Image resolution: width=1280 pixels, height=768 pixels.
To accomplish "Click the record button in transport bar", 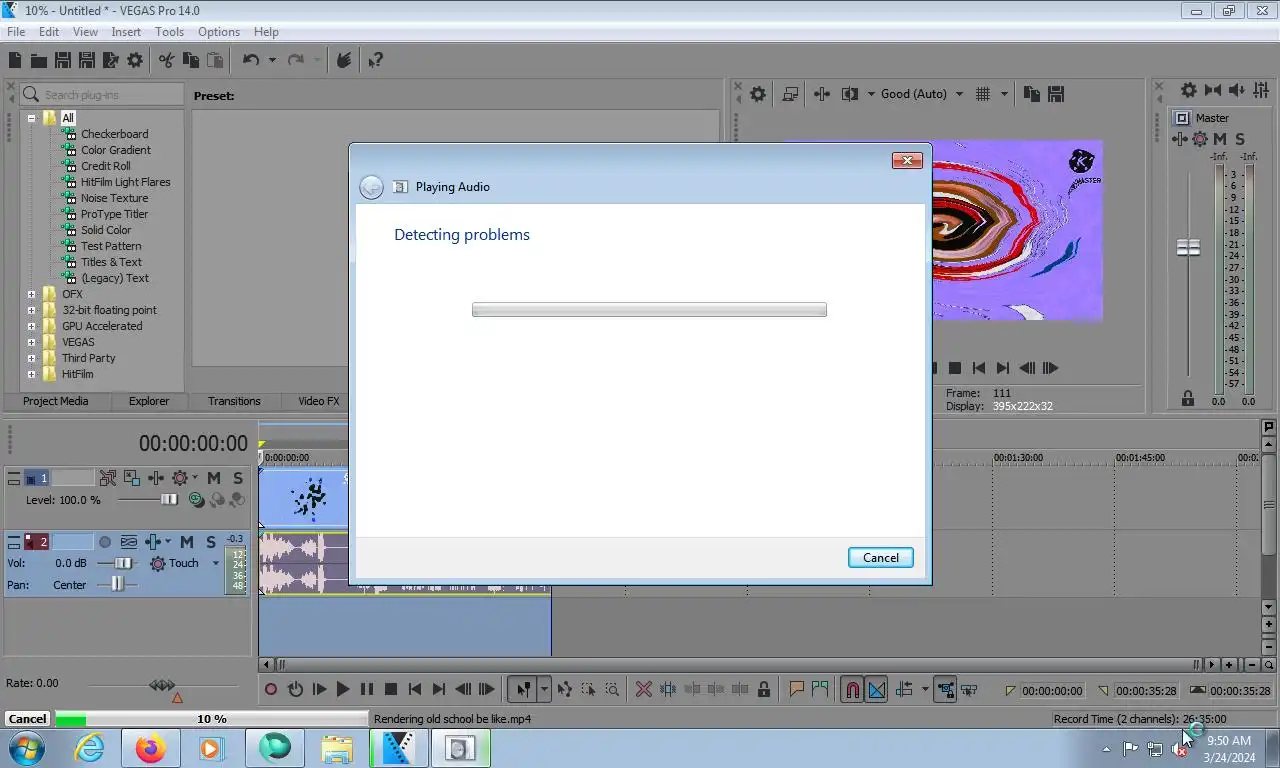I will (x=271, y=689).
